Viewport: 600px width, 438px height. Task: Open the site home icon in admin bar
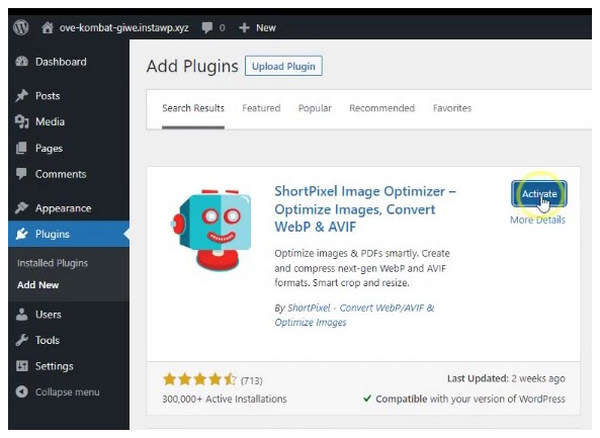tap(47, 27)
